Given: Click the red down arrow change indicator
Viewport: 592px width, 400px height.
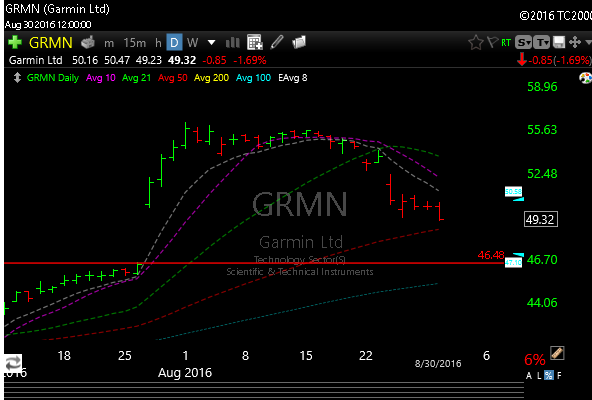Looking at the screenshot, I should pos(522,60).
